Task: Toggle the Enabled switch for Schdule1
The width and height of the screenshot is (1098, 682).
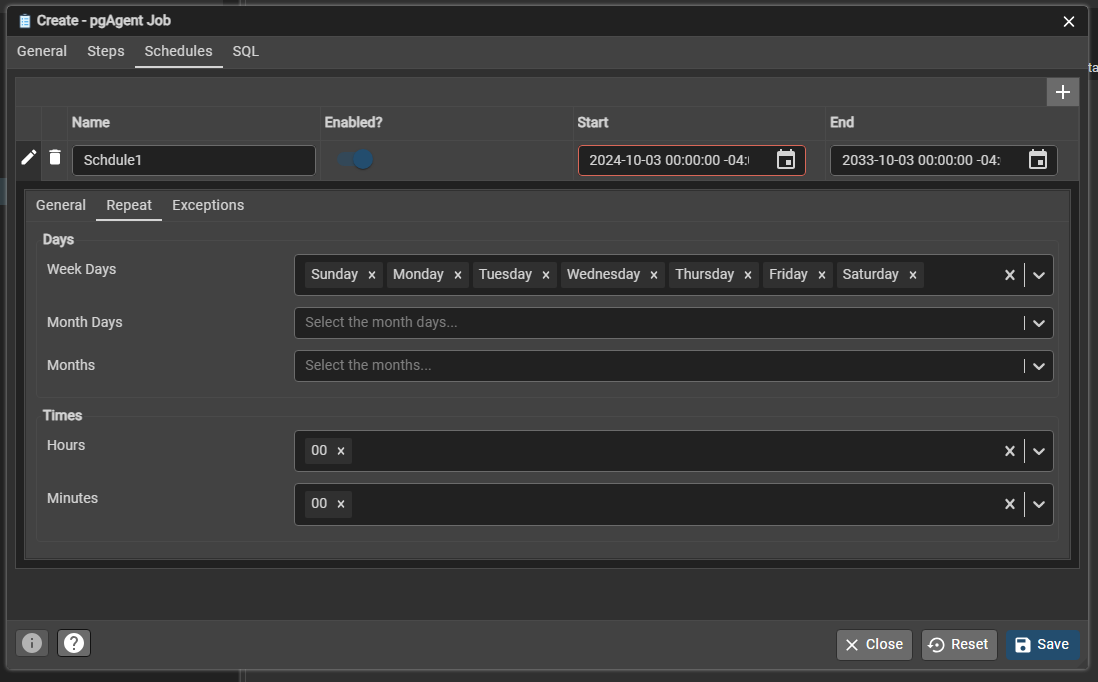Action: [356, 160]
